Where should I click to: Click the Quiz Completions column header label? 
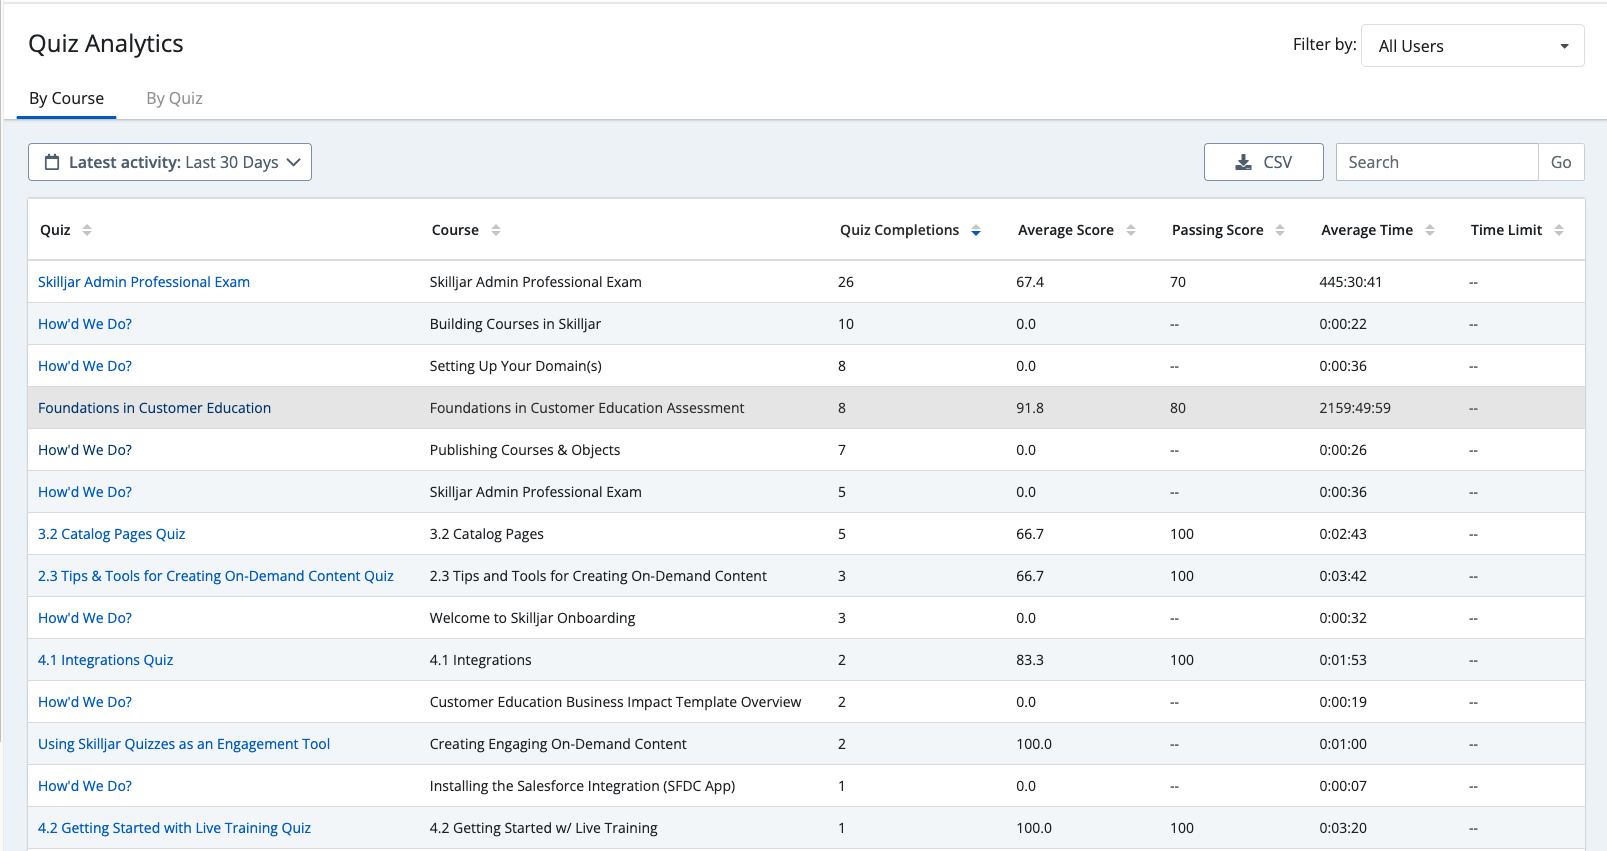coord(899,230)
